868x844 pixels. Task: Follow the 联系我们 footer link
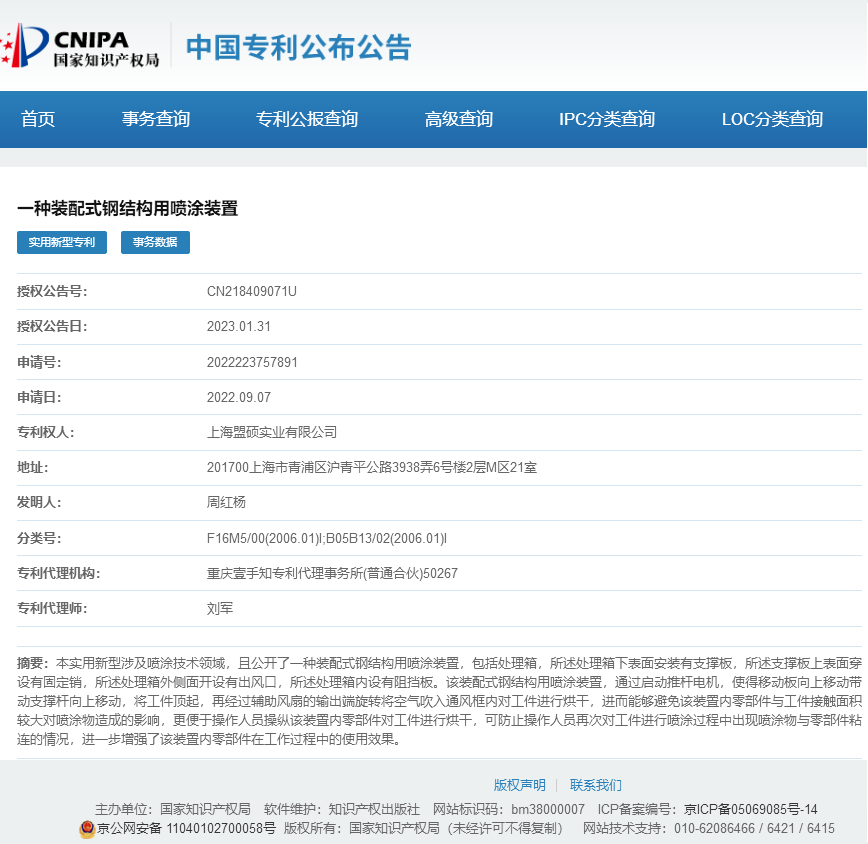(596, 785)
